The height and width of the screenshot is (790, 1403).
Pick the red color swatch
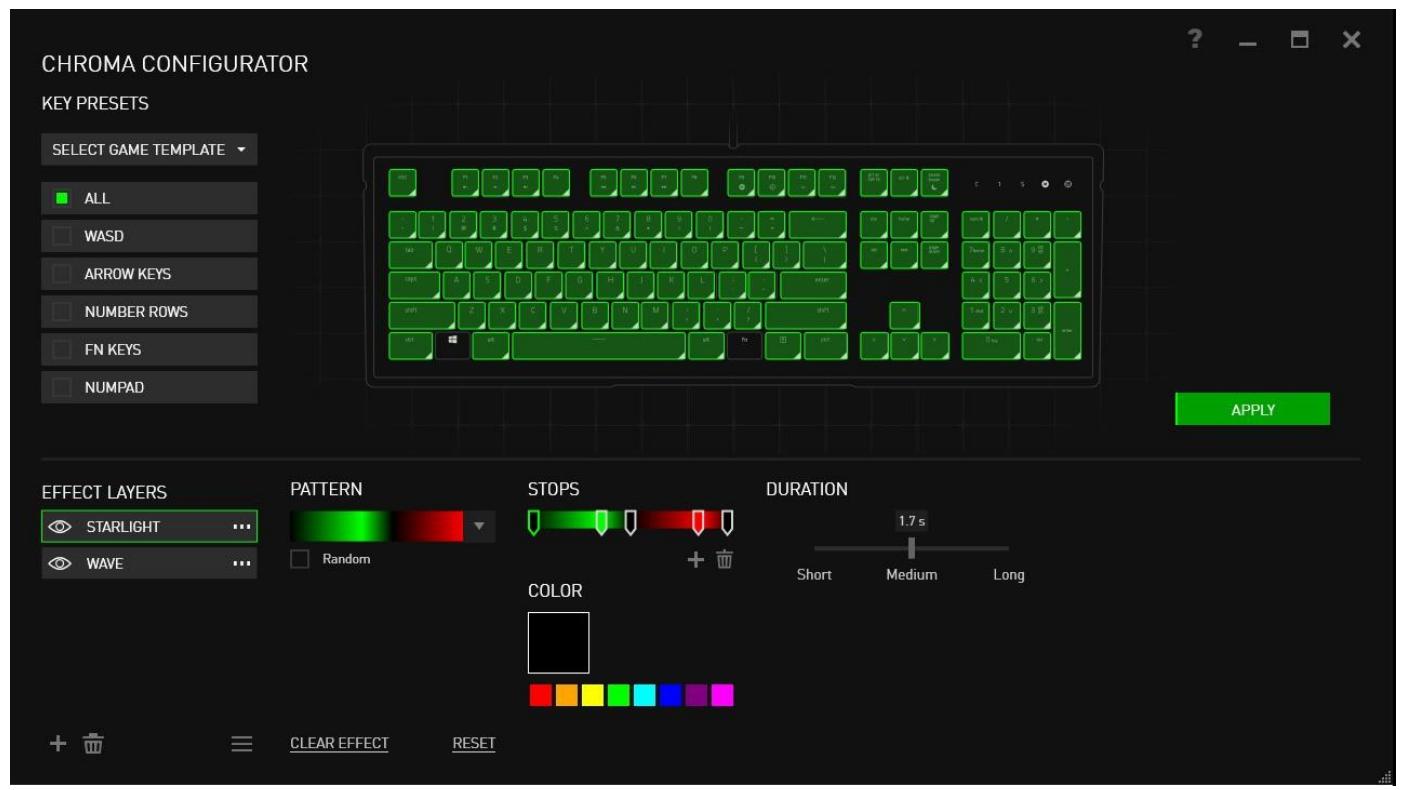point(541,695)
